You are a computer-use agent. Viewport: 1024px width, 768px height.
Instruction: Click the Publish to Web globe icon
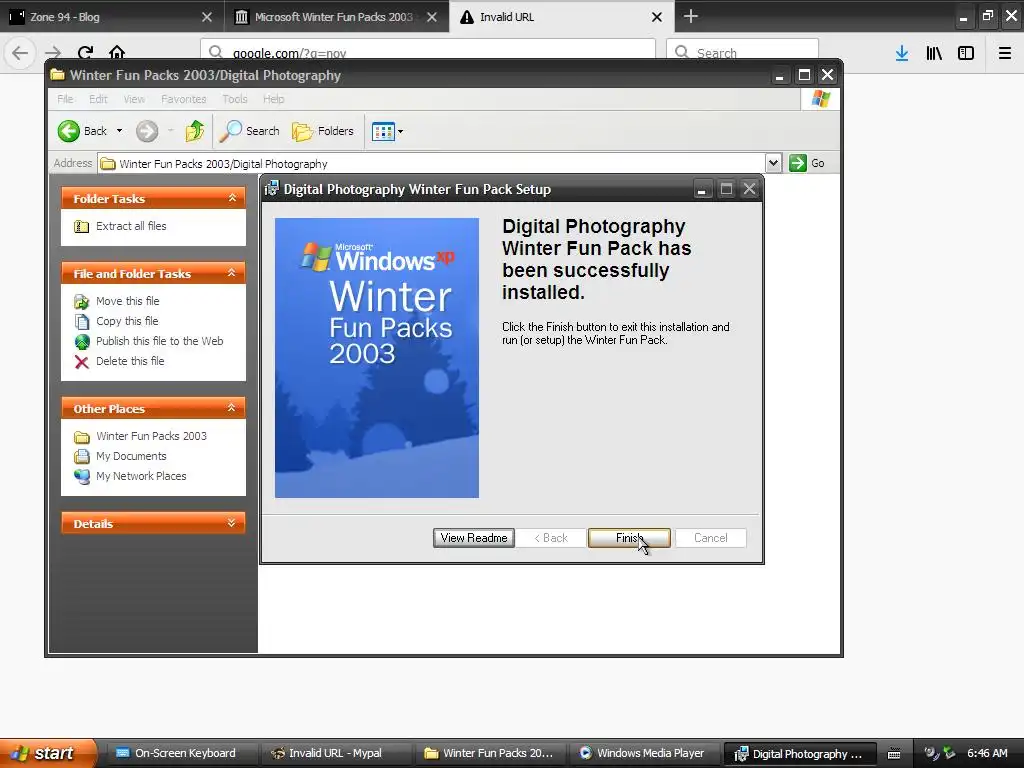82,342
